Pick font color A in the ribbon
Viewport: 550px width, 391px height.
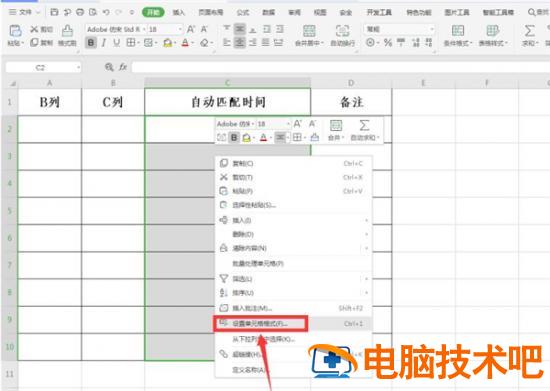pos(185,43)
